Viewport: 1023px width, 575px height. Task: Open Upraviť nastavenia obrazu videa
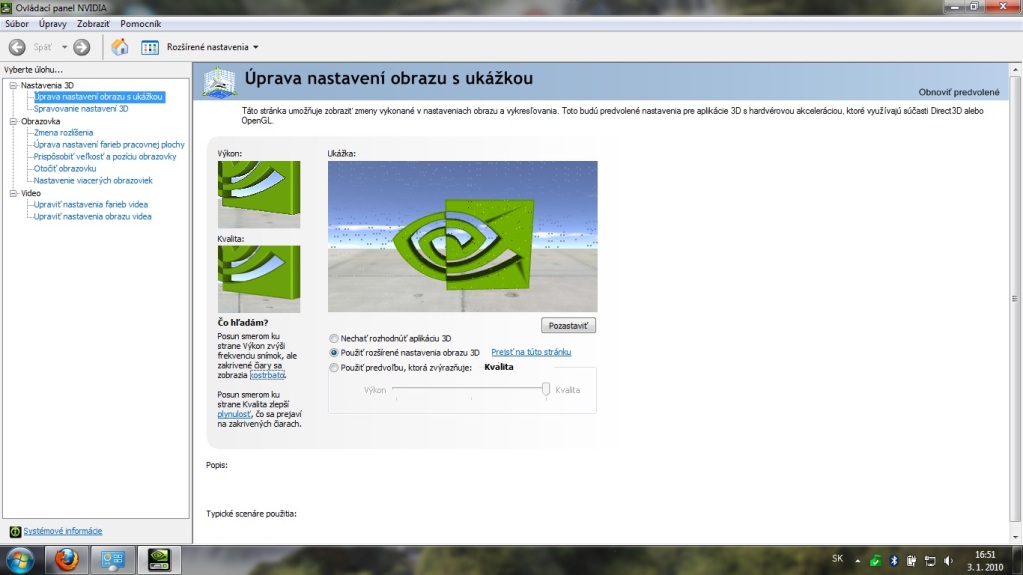(93, 216)
